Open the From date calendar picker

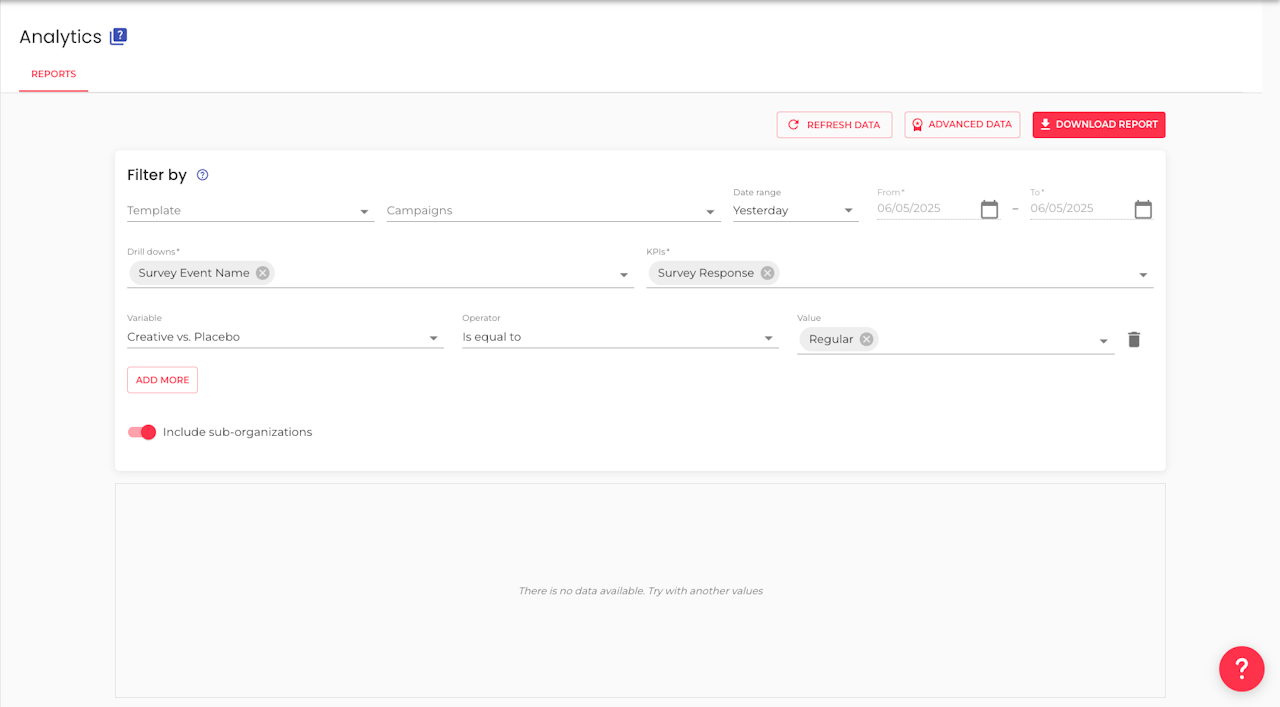(989, 209)
